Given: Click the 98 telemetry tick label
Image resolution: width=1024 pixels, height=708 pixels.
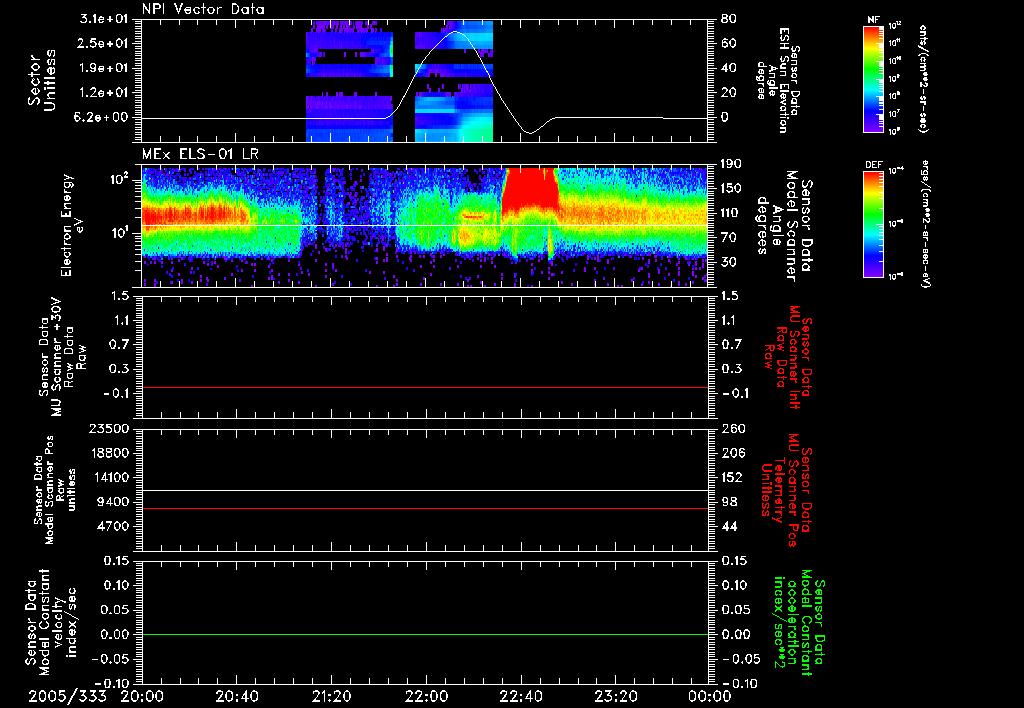Looking at the screenshot, I should [729, 502].
